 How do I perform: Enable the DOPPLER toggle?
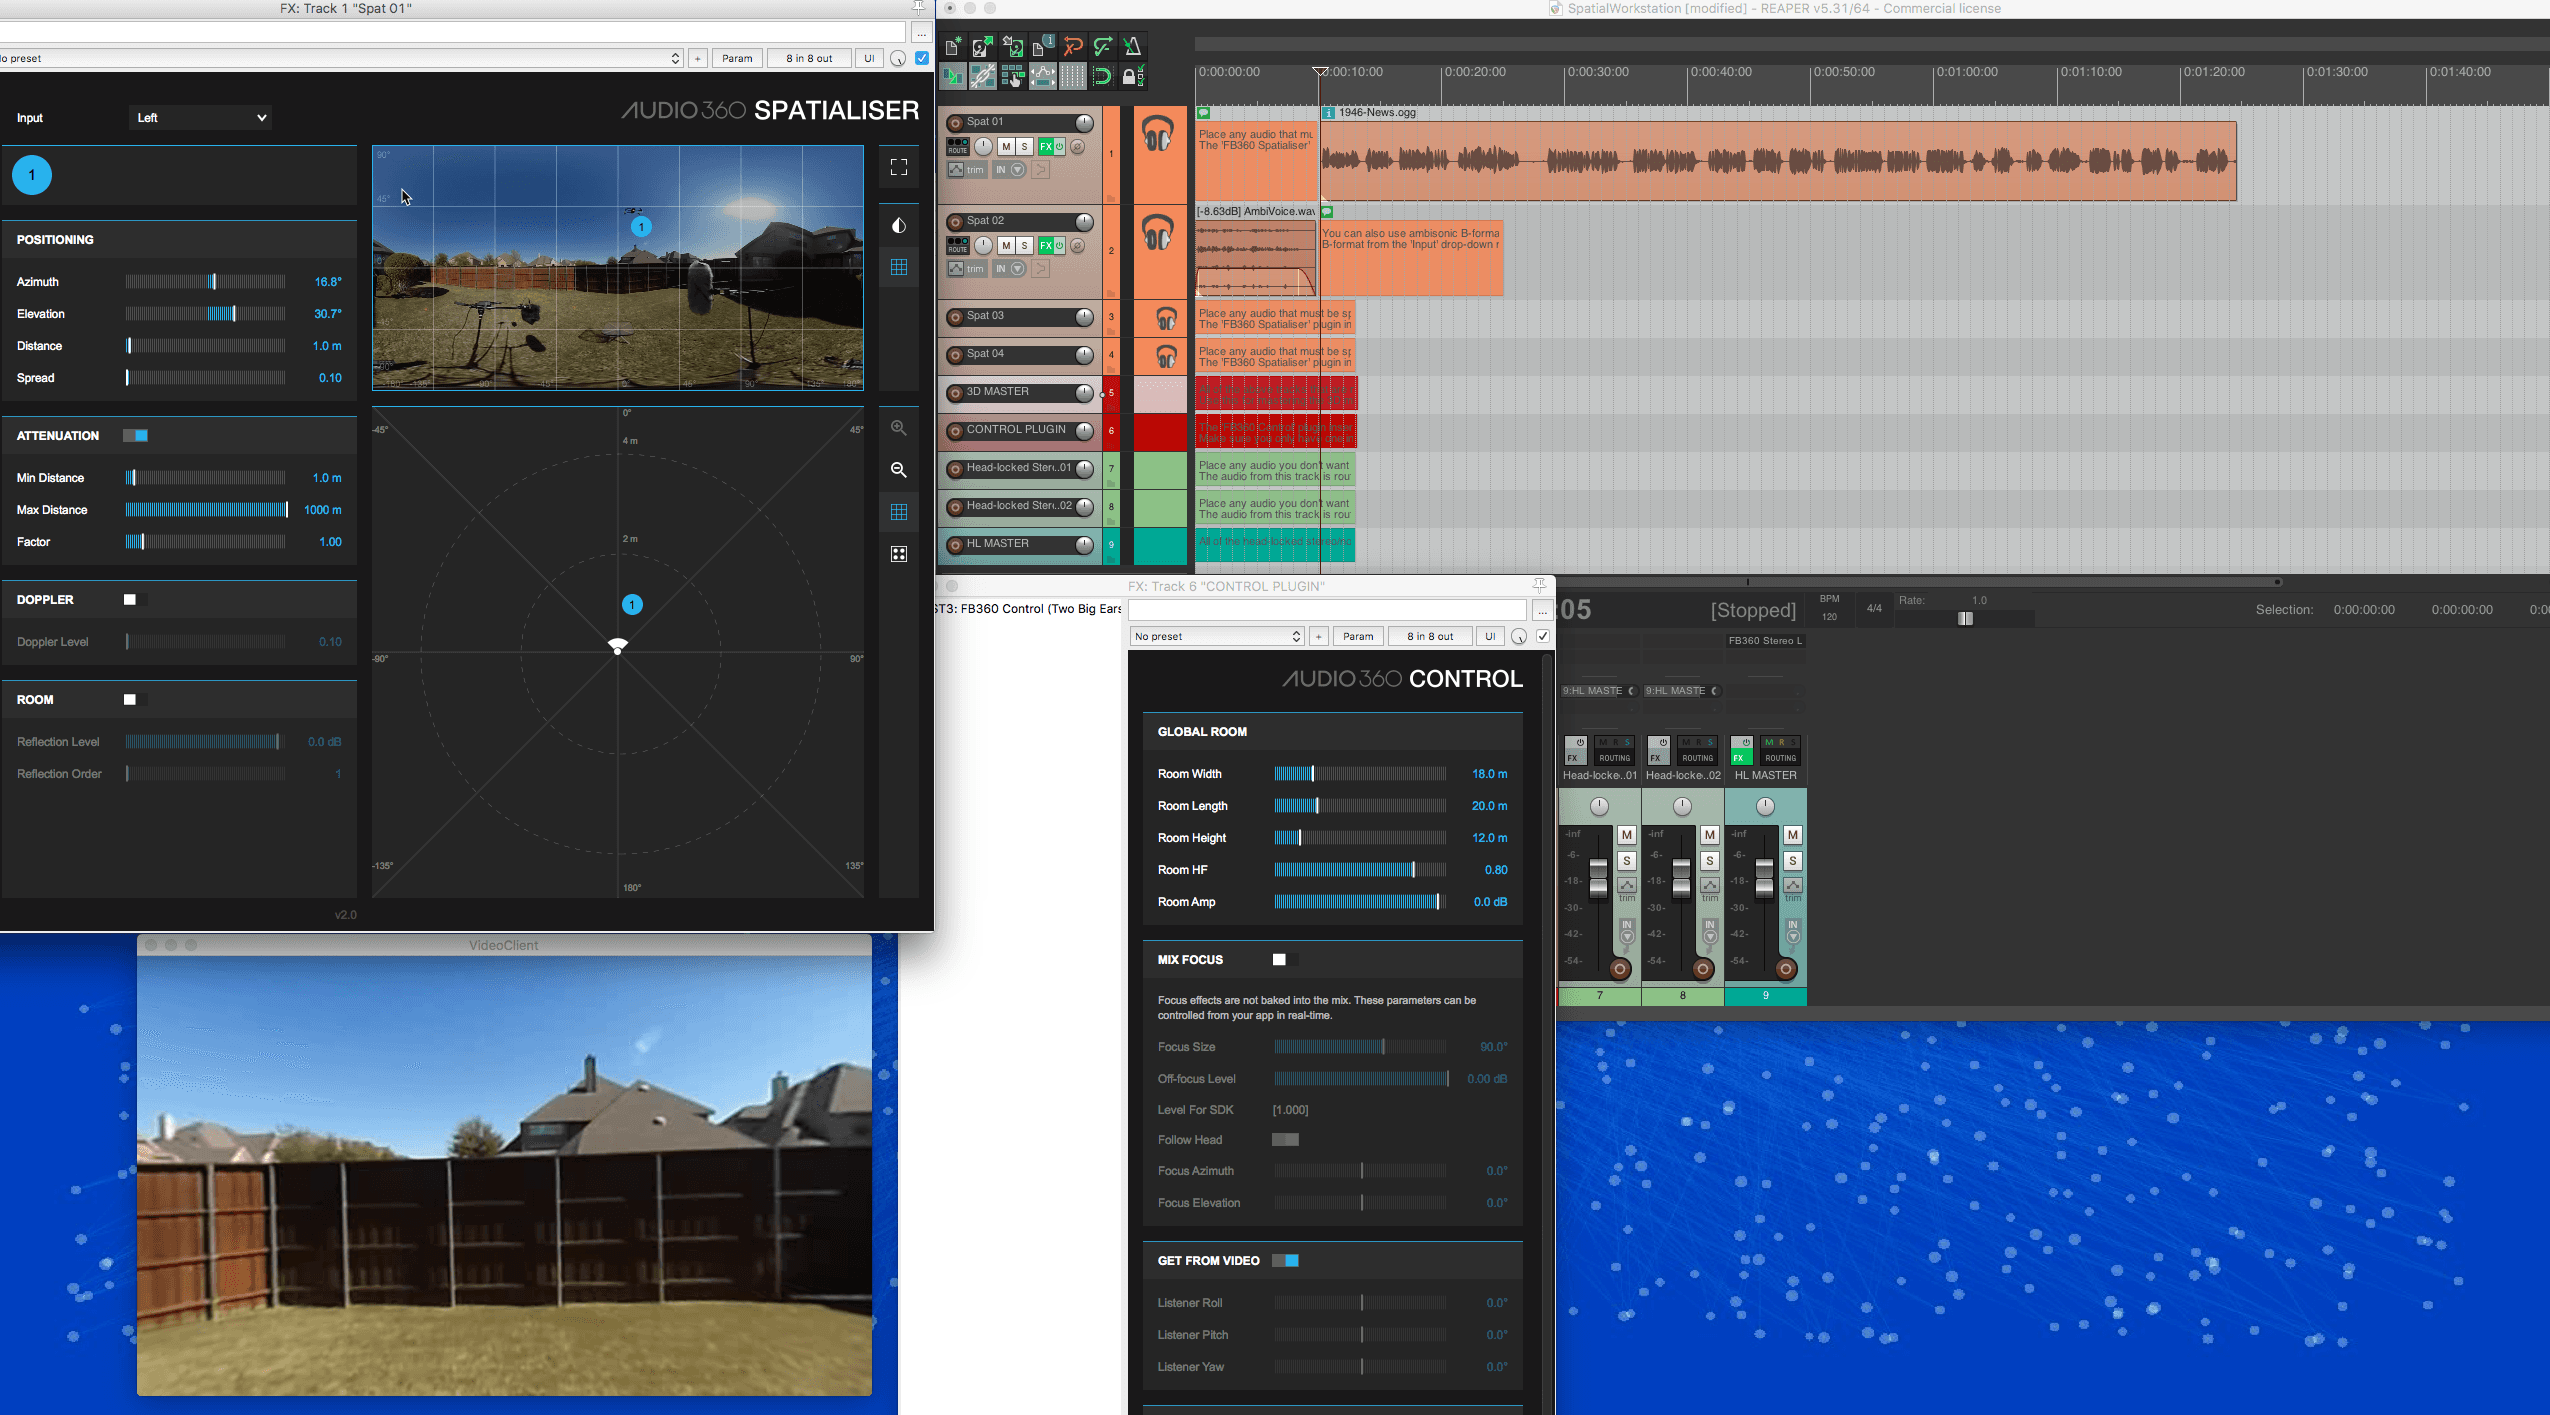135,600
